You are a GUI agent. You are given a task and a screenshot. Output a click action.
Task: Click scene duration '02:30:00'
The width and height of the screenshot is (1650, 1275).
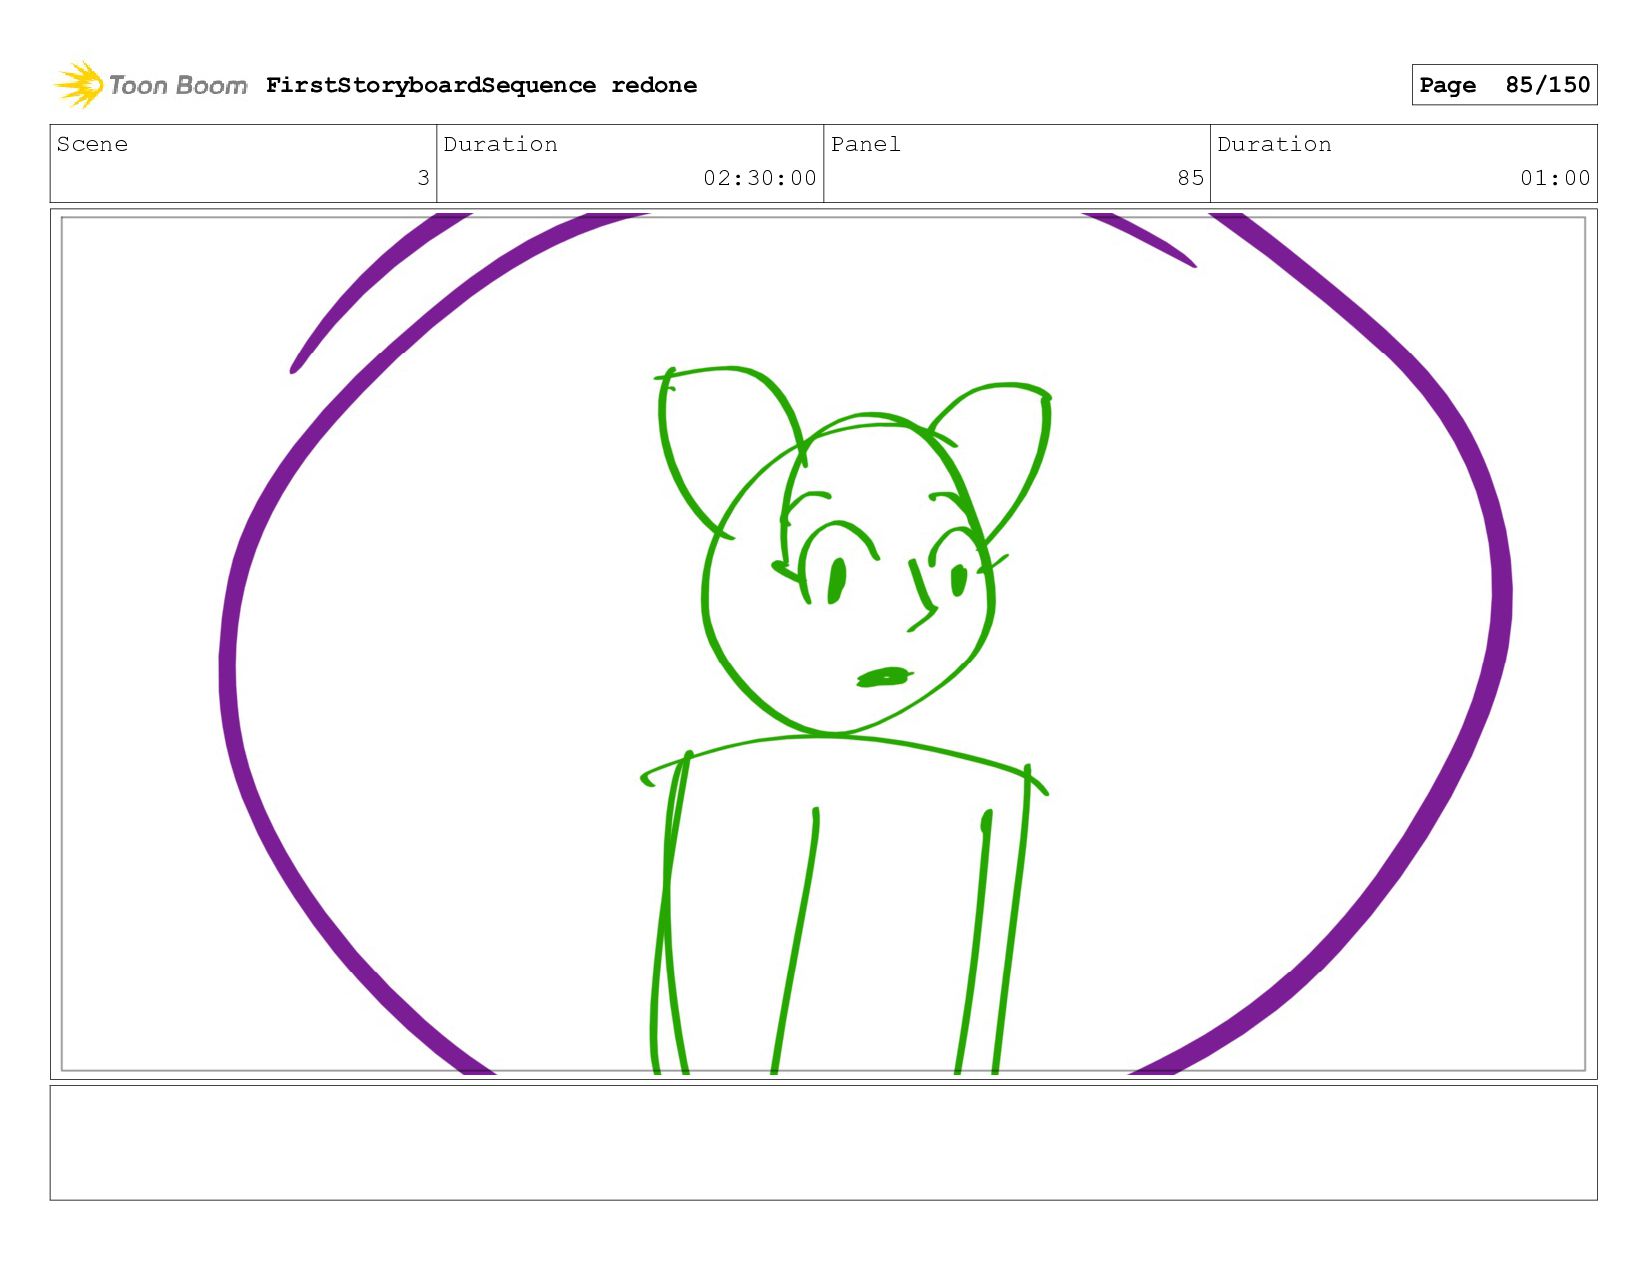tap(760, 178)
